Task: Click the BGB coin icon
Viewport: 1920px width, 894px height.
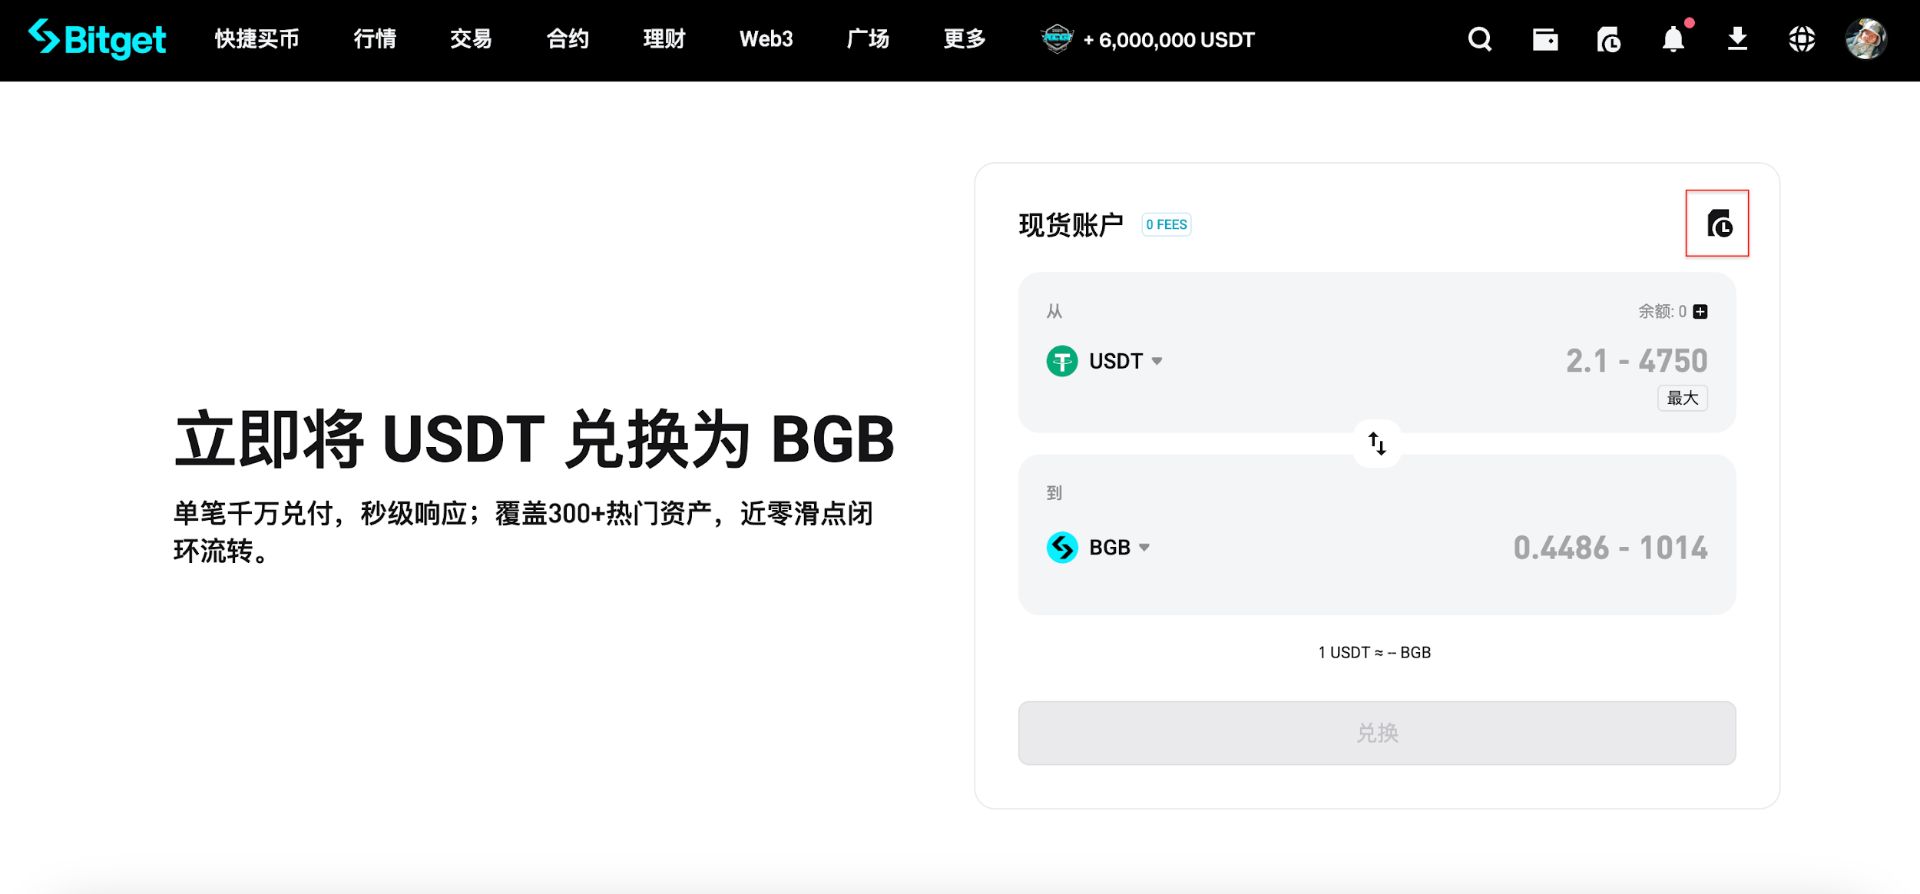Action: coord(1062,548)
